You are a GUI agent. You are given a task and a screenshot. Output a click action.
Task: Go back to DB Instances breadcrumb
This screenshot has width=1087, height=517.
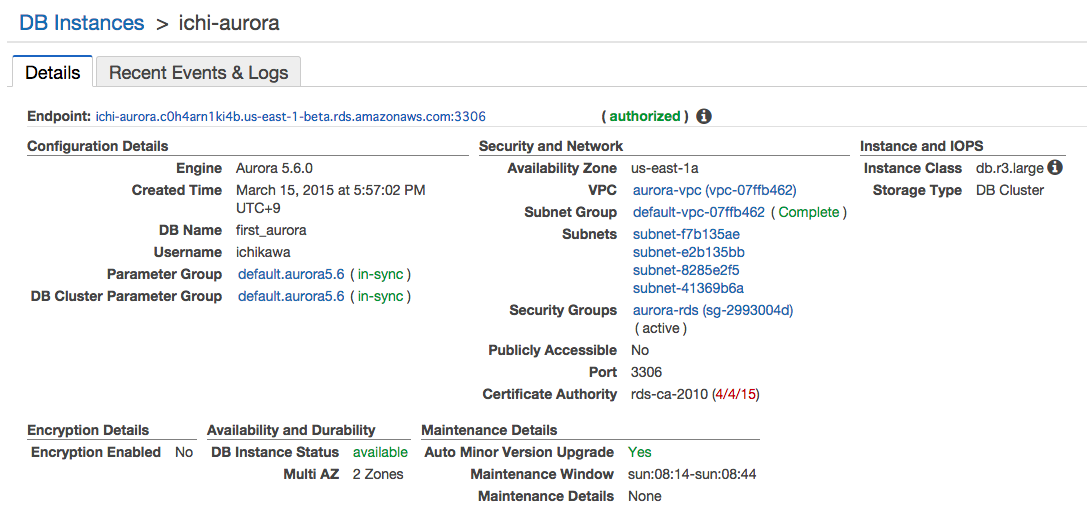click(82, 22)
